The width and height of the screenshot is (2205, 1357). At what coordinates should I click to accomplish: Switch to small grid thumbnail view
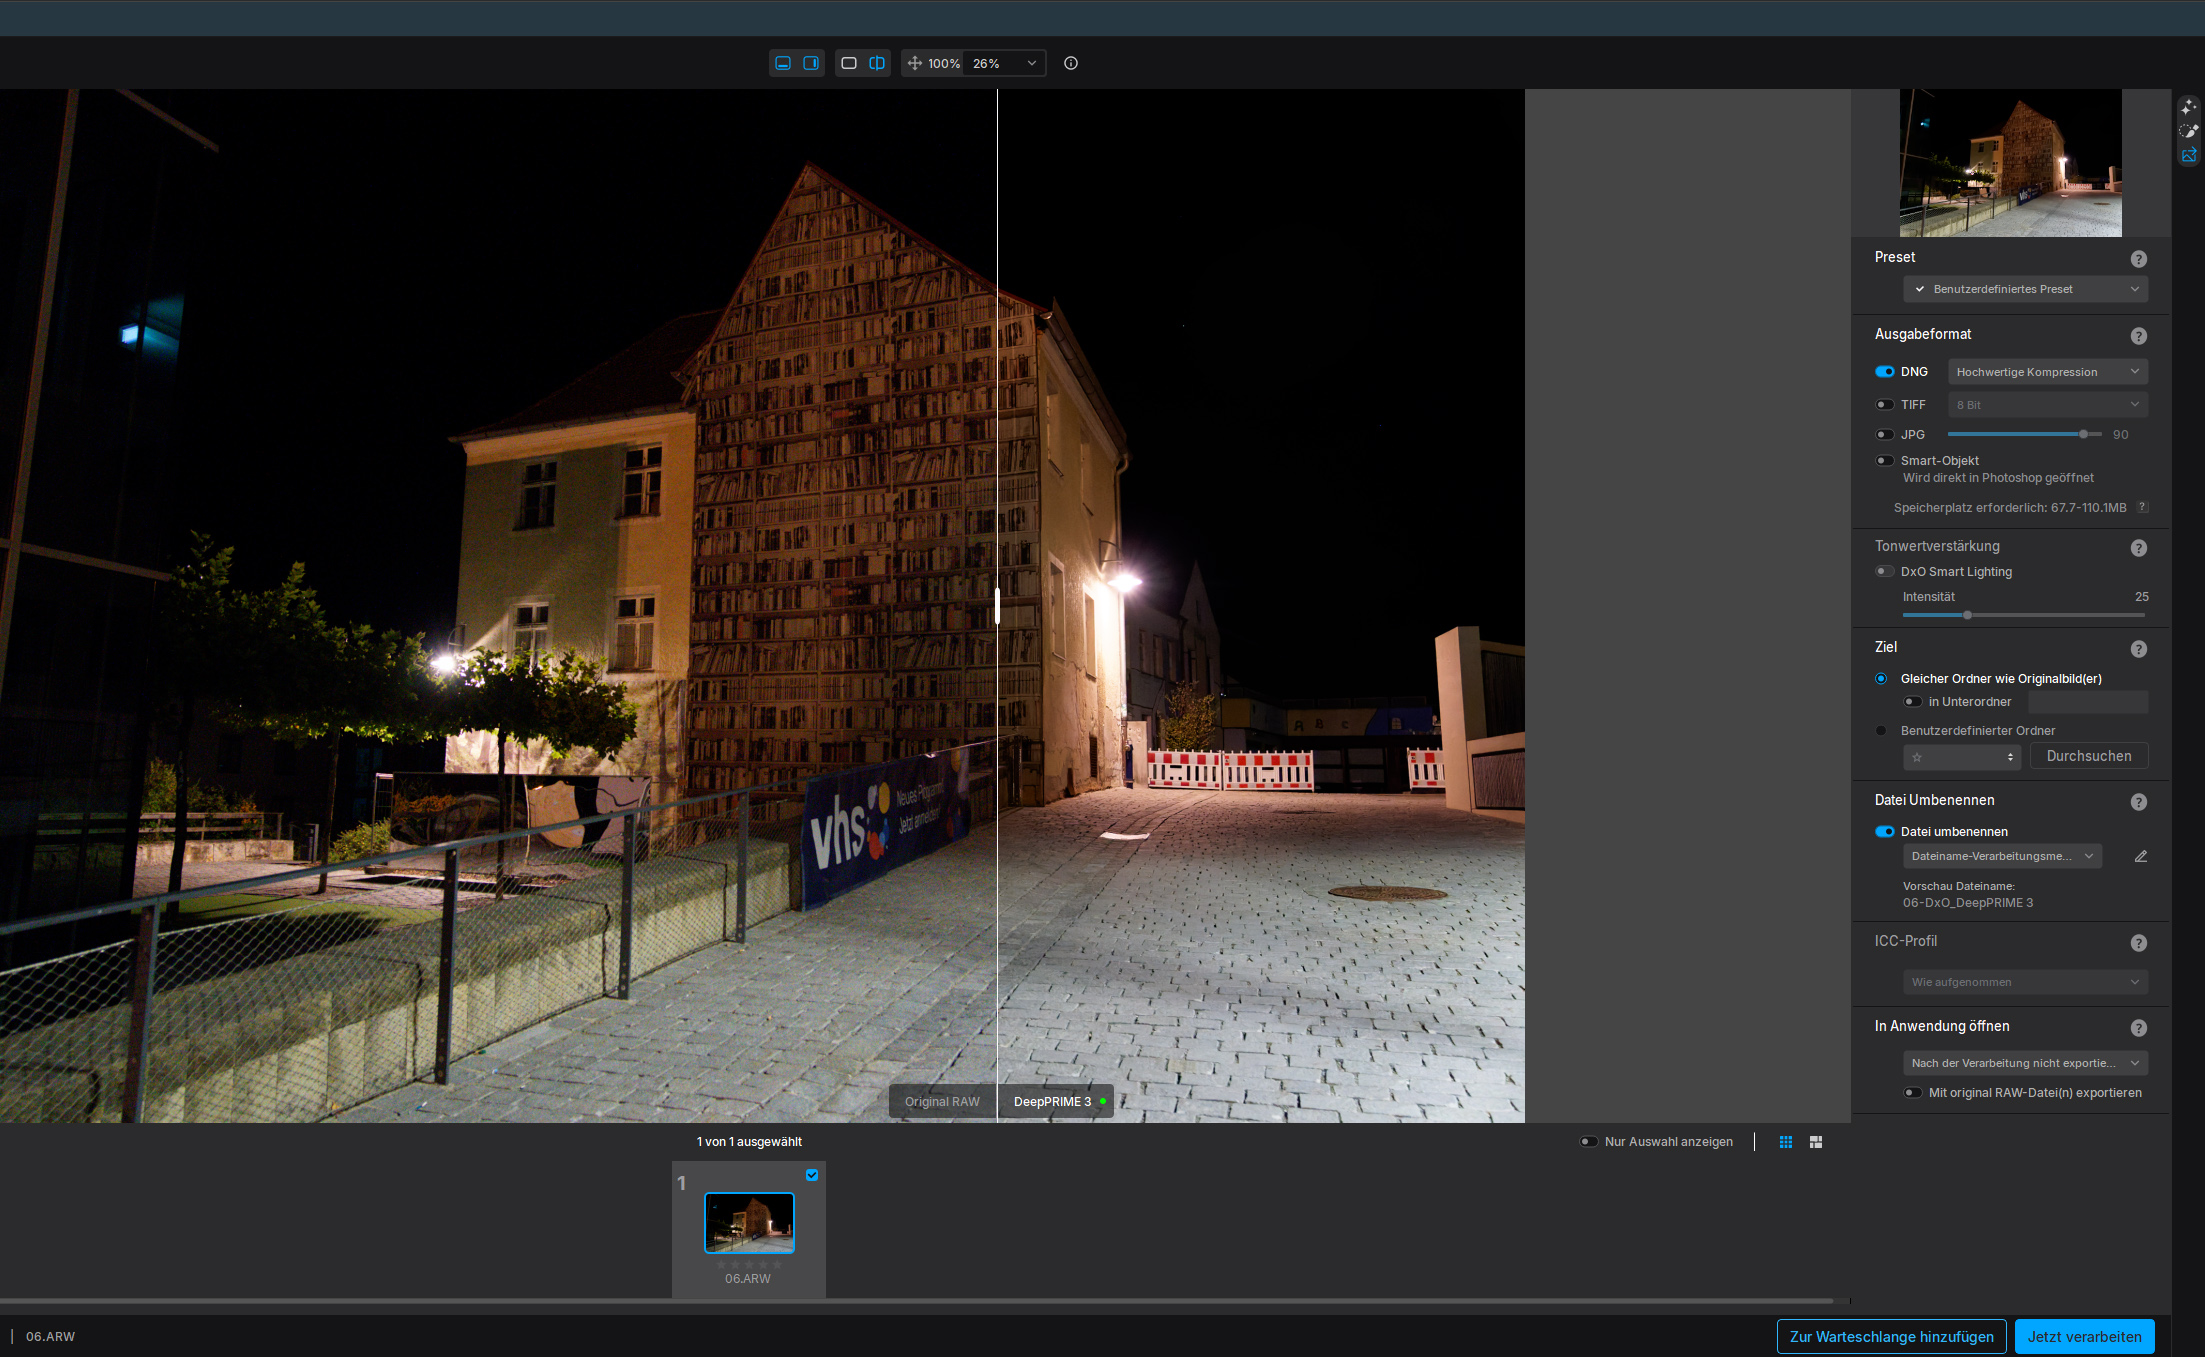[1786, 1142]
